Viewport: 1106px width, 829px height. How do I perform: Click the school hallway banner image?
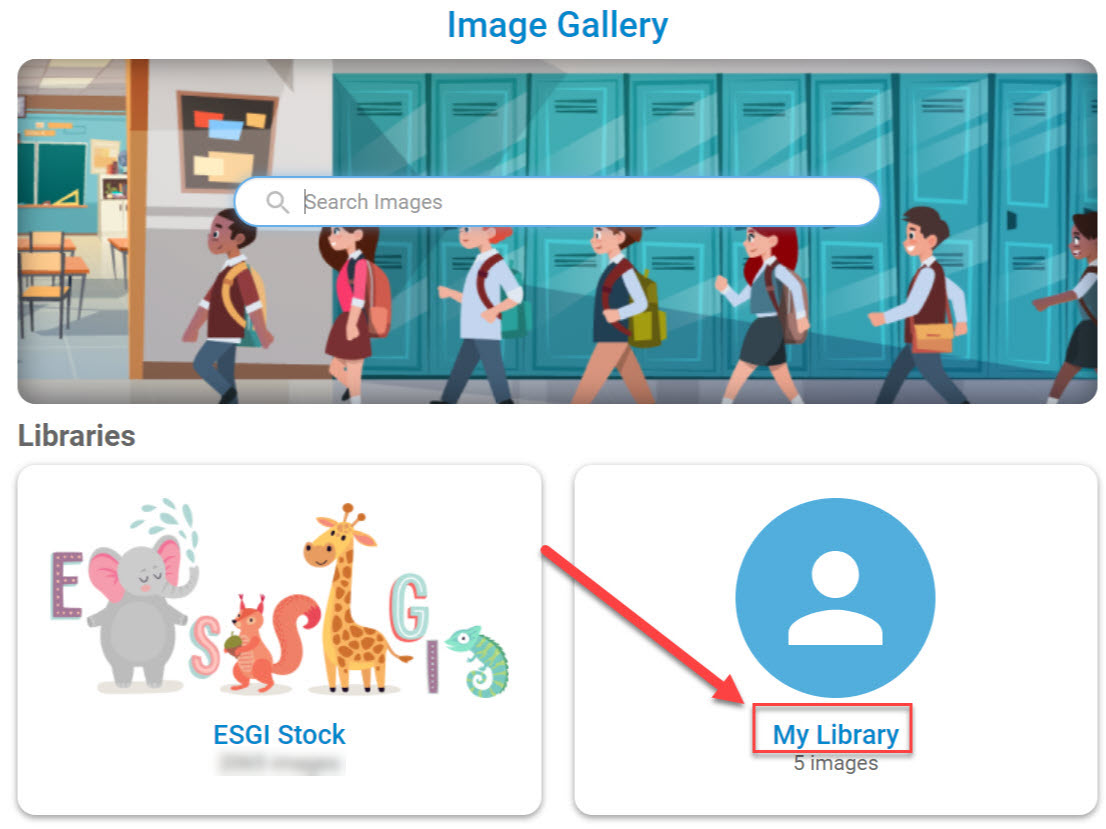pos(557,231)
